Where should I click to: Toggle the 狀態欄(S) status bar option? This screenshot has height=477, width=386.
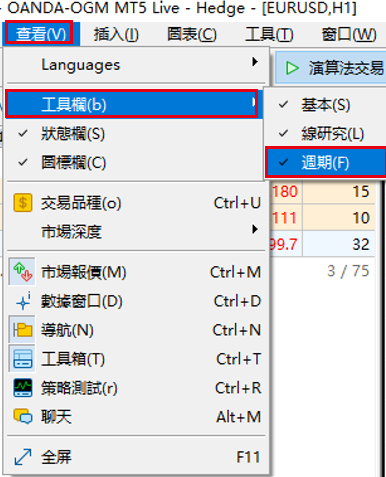click(x=133, y=134)
